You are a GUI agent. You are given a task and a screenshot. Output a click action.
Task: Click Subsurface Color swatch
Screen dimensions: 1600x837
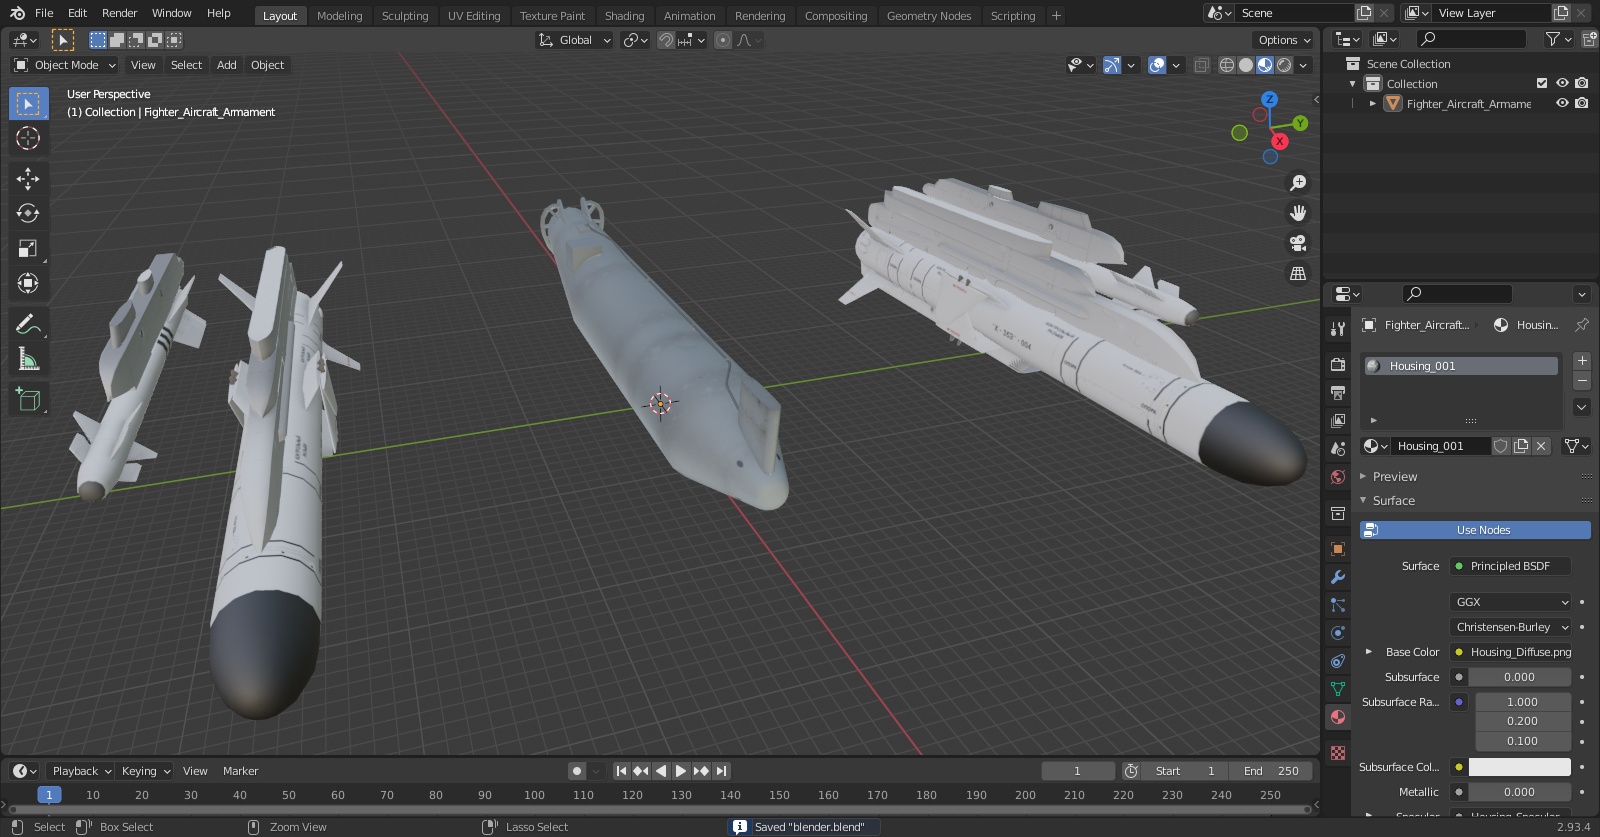[1519, 767]
